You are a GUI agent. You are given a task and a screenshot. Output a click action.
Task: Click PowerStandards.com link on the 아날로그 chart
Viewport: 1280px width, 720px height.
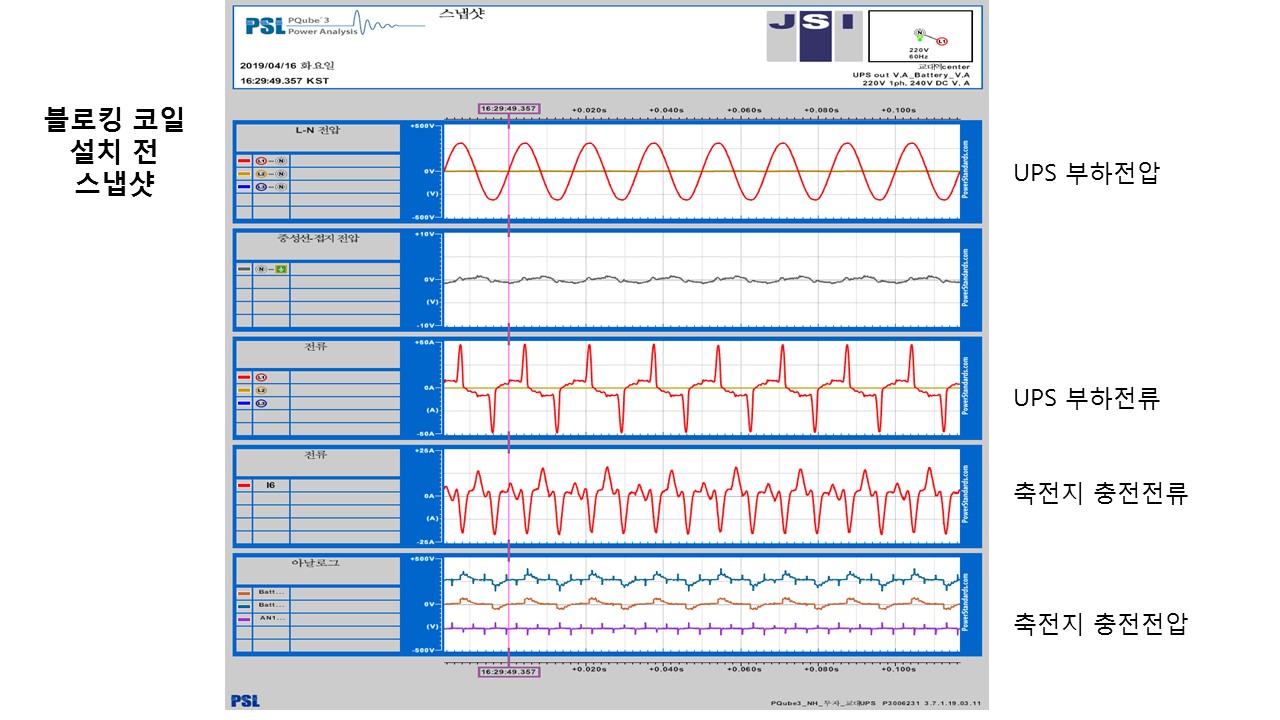click(x=967, y=603)
